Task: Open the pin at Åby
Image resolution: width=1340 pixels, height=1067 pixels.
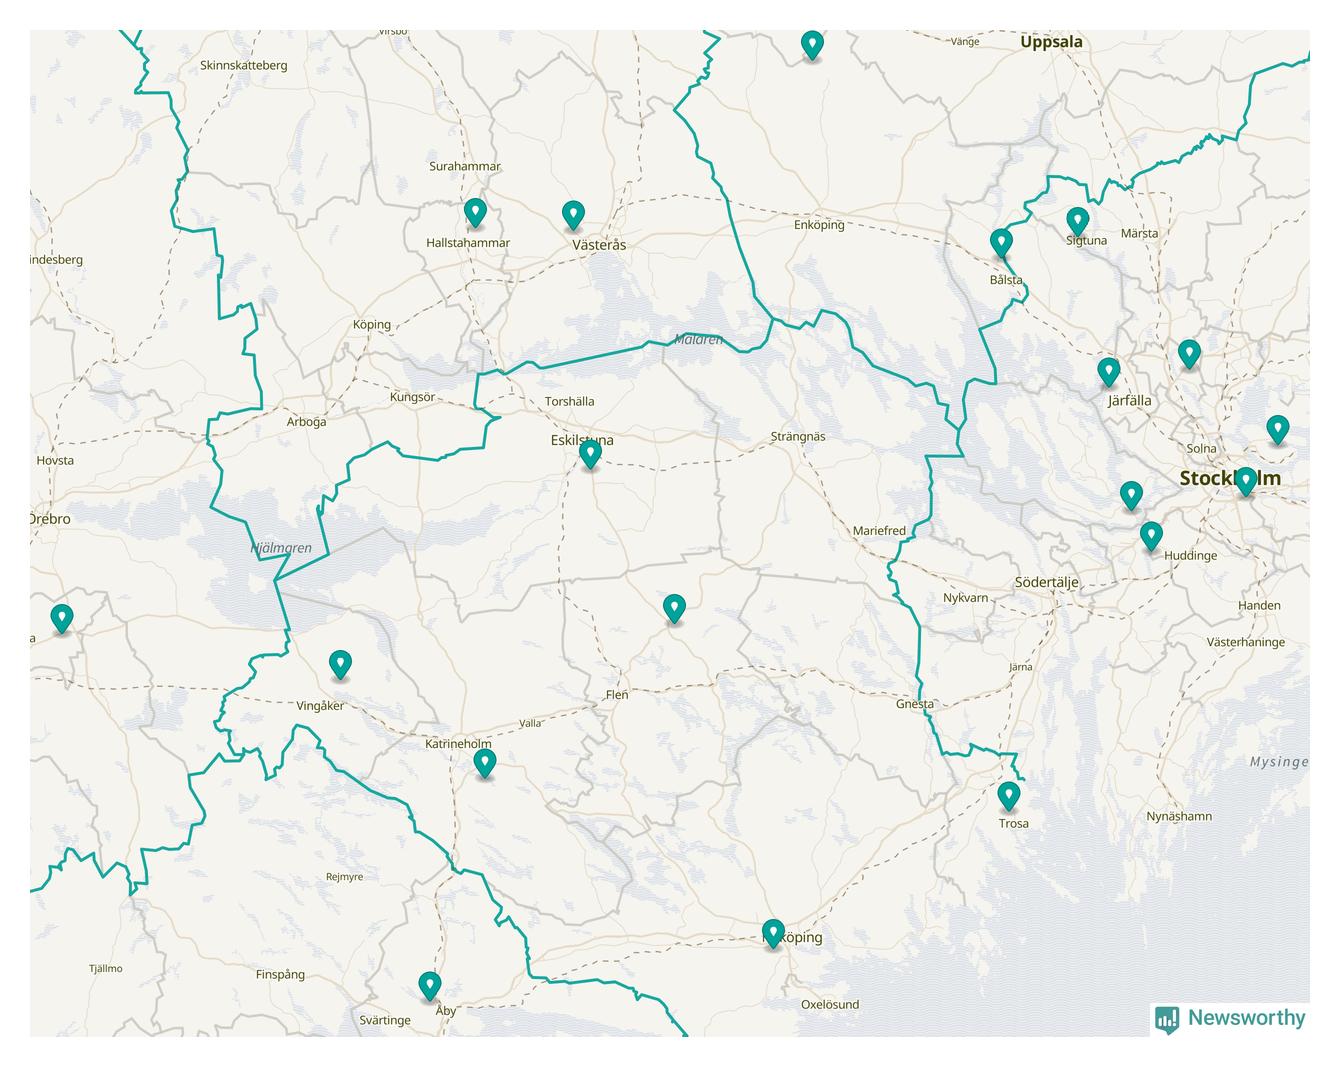Action: pos(430,985)
